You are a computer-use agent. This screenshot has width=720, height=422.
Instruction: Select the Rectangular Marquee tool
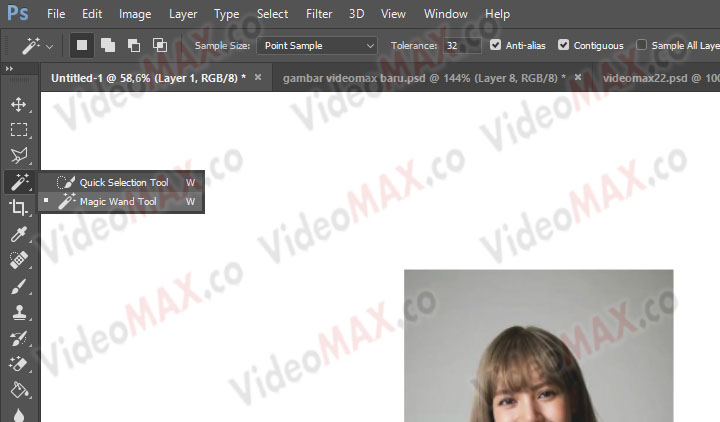pyautogui.click(x=18, y=130)
